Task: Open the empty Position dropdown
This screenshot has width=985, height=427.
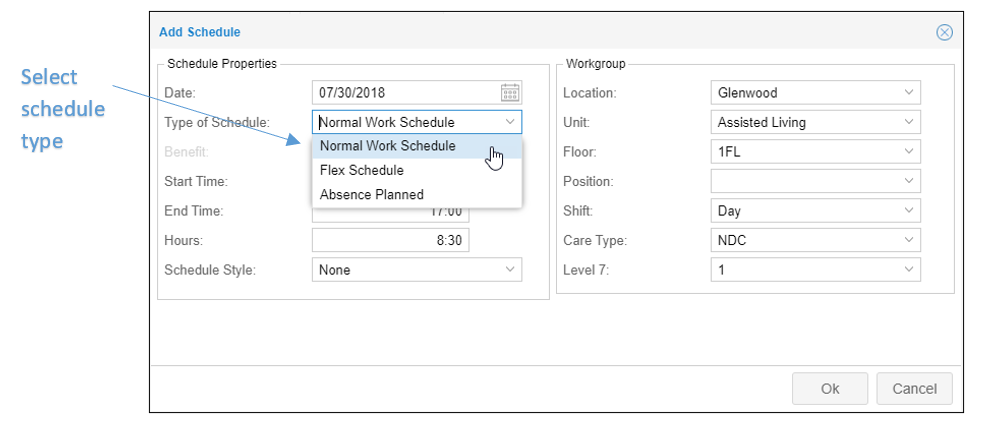Action: (815, 181)
